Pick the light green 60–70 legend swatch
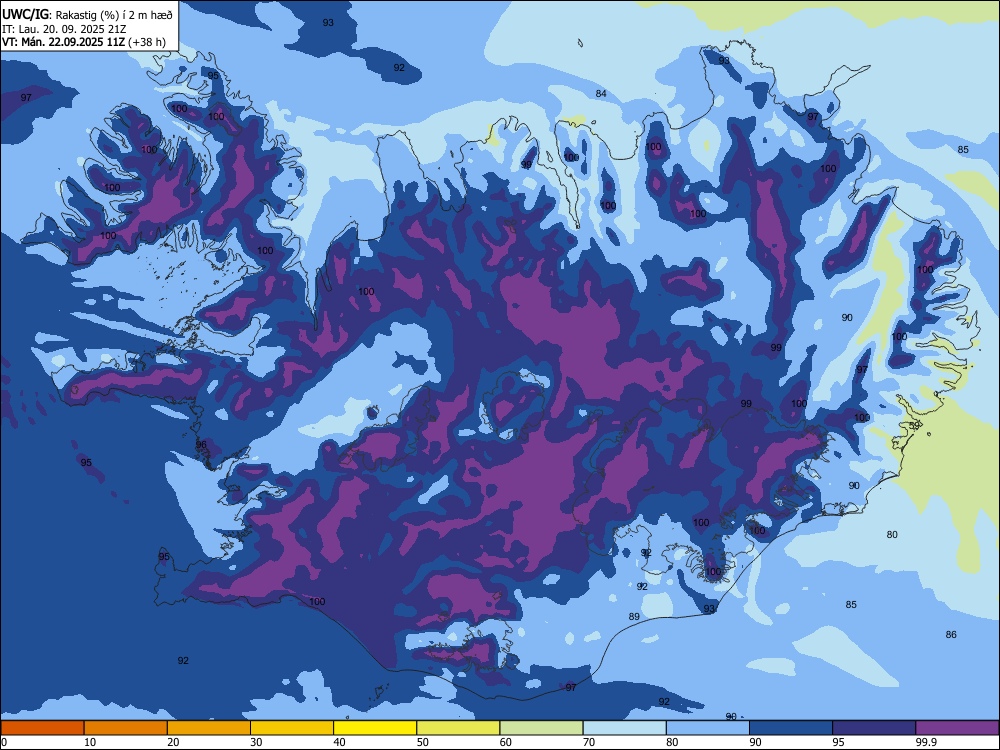The height and width of the screenshot is (750, 1000). coord(541,728)
